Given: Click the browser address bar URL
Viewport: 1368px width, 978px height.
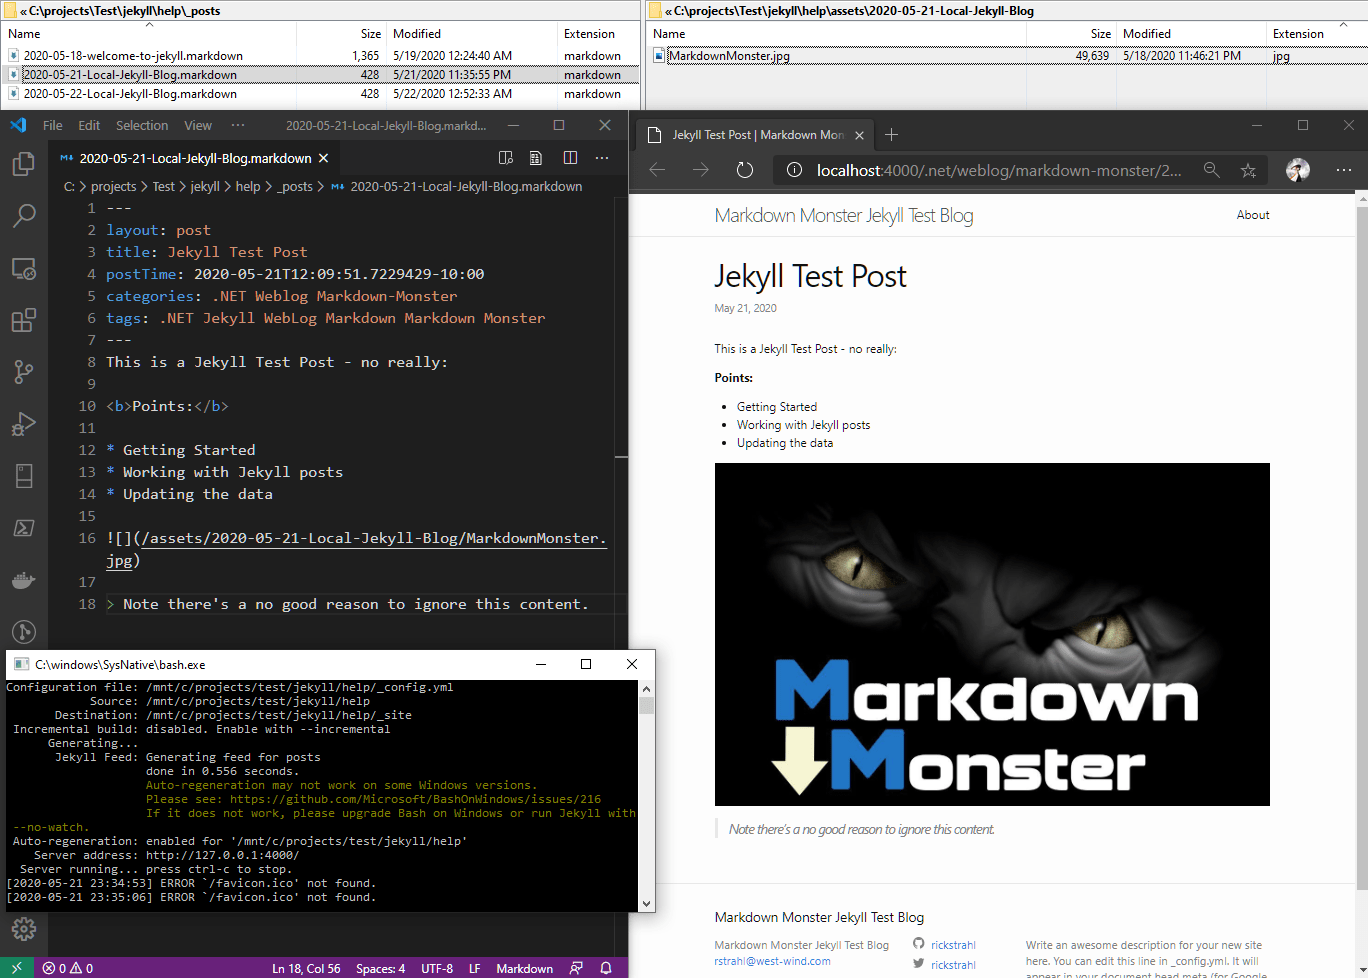Looking at the screenshot, I should click(998, 170).
